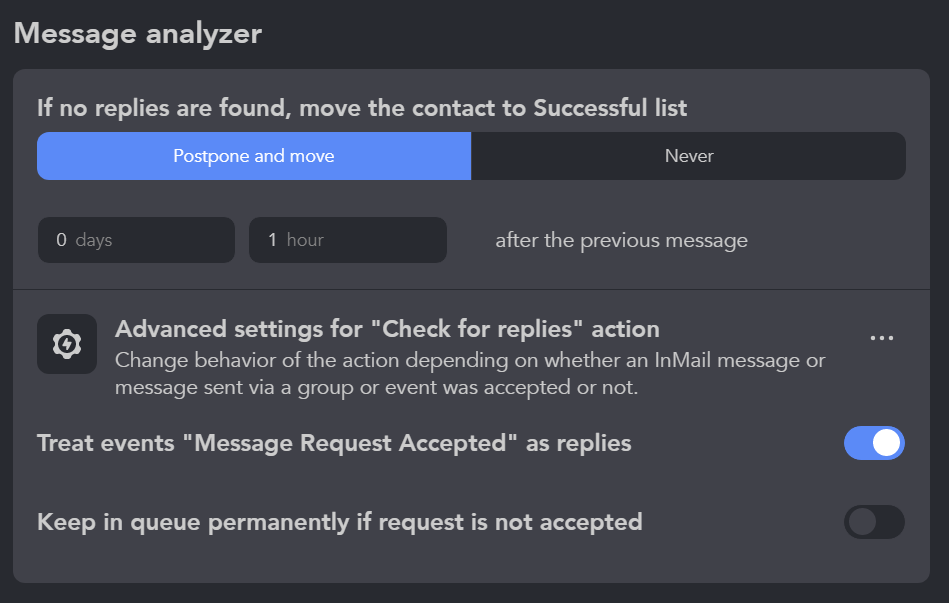Click the three-dot menu near advanced settings
Viewport: 949px width, 603px height.
881,337
